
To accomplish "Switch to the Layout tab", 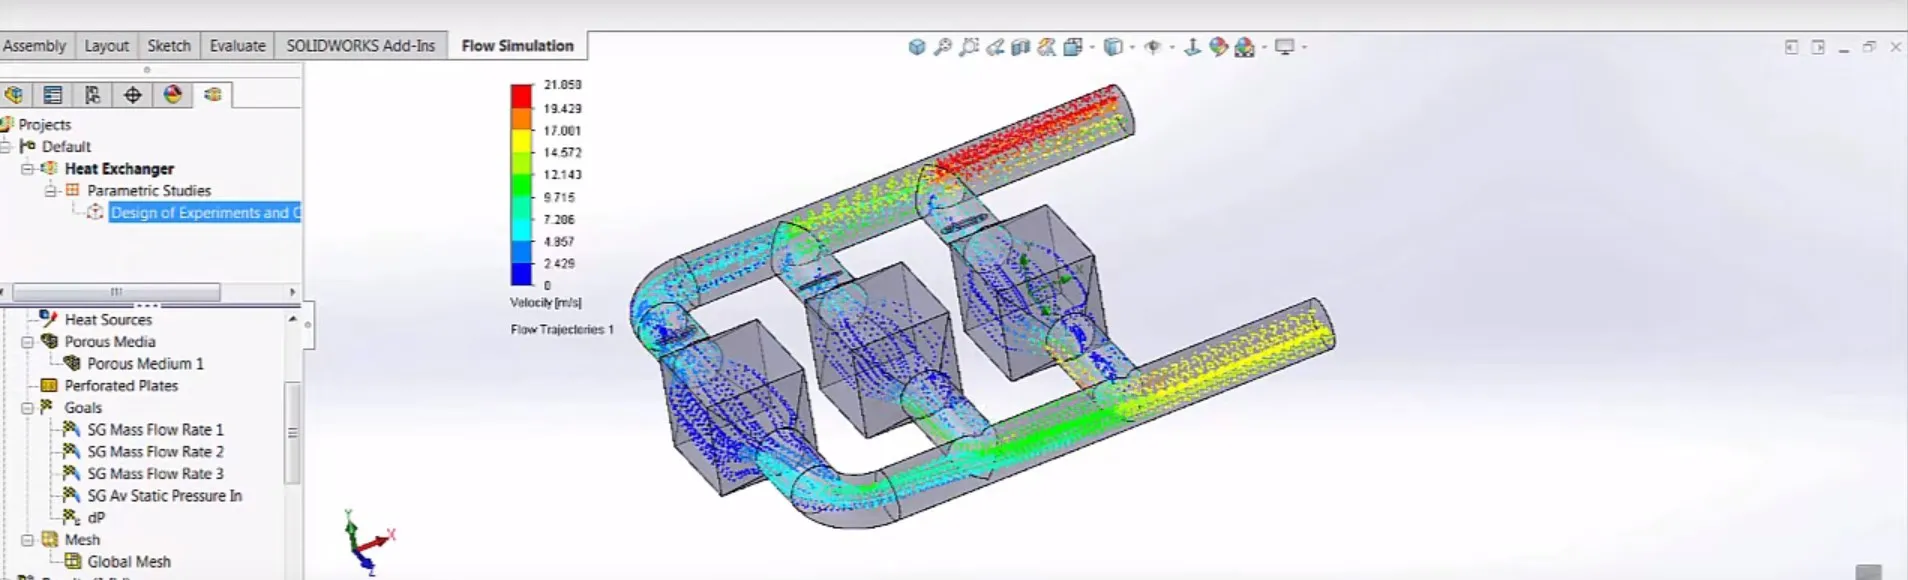I will pos(106,46).
